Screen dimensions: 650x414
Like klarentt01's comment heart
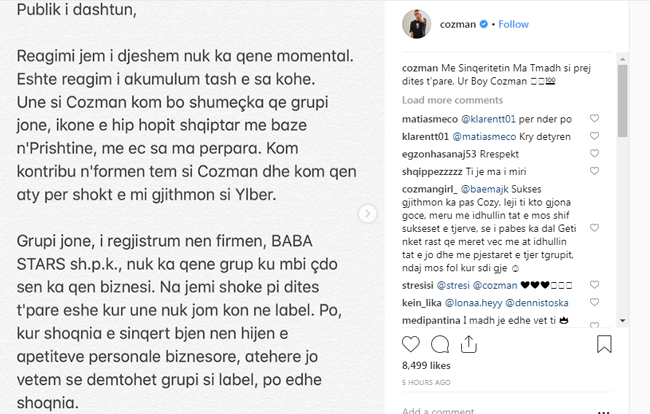pyautogui.click(x=594, y=136)
